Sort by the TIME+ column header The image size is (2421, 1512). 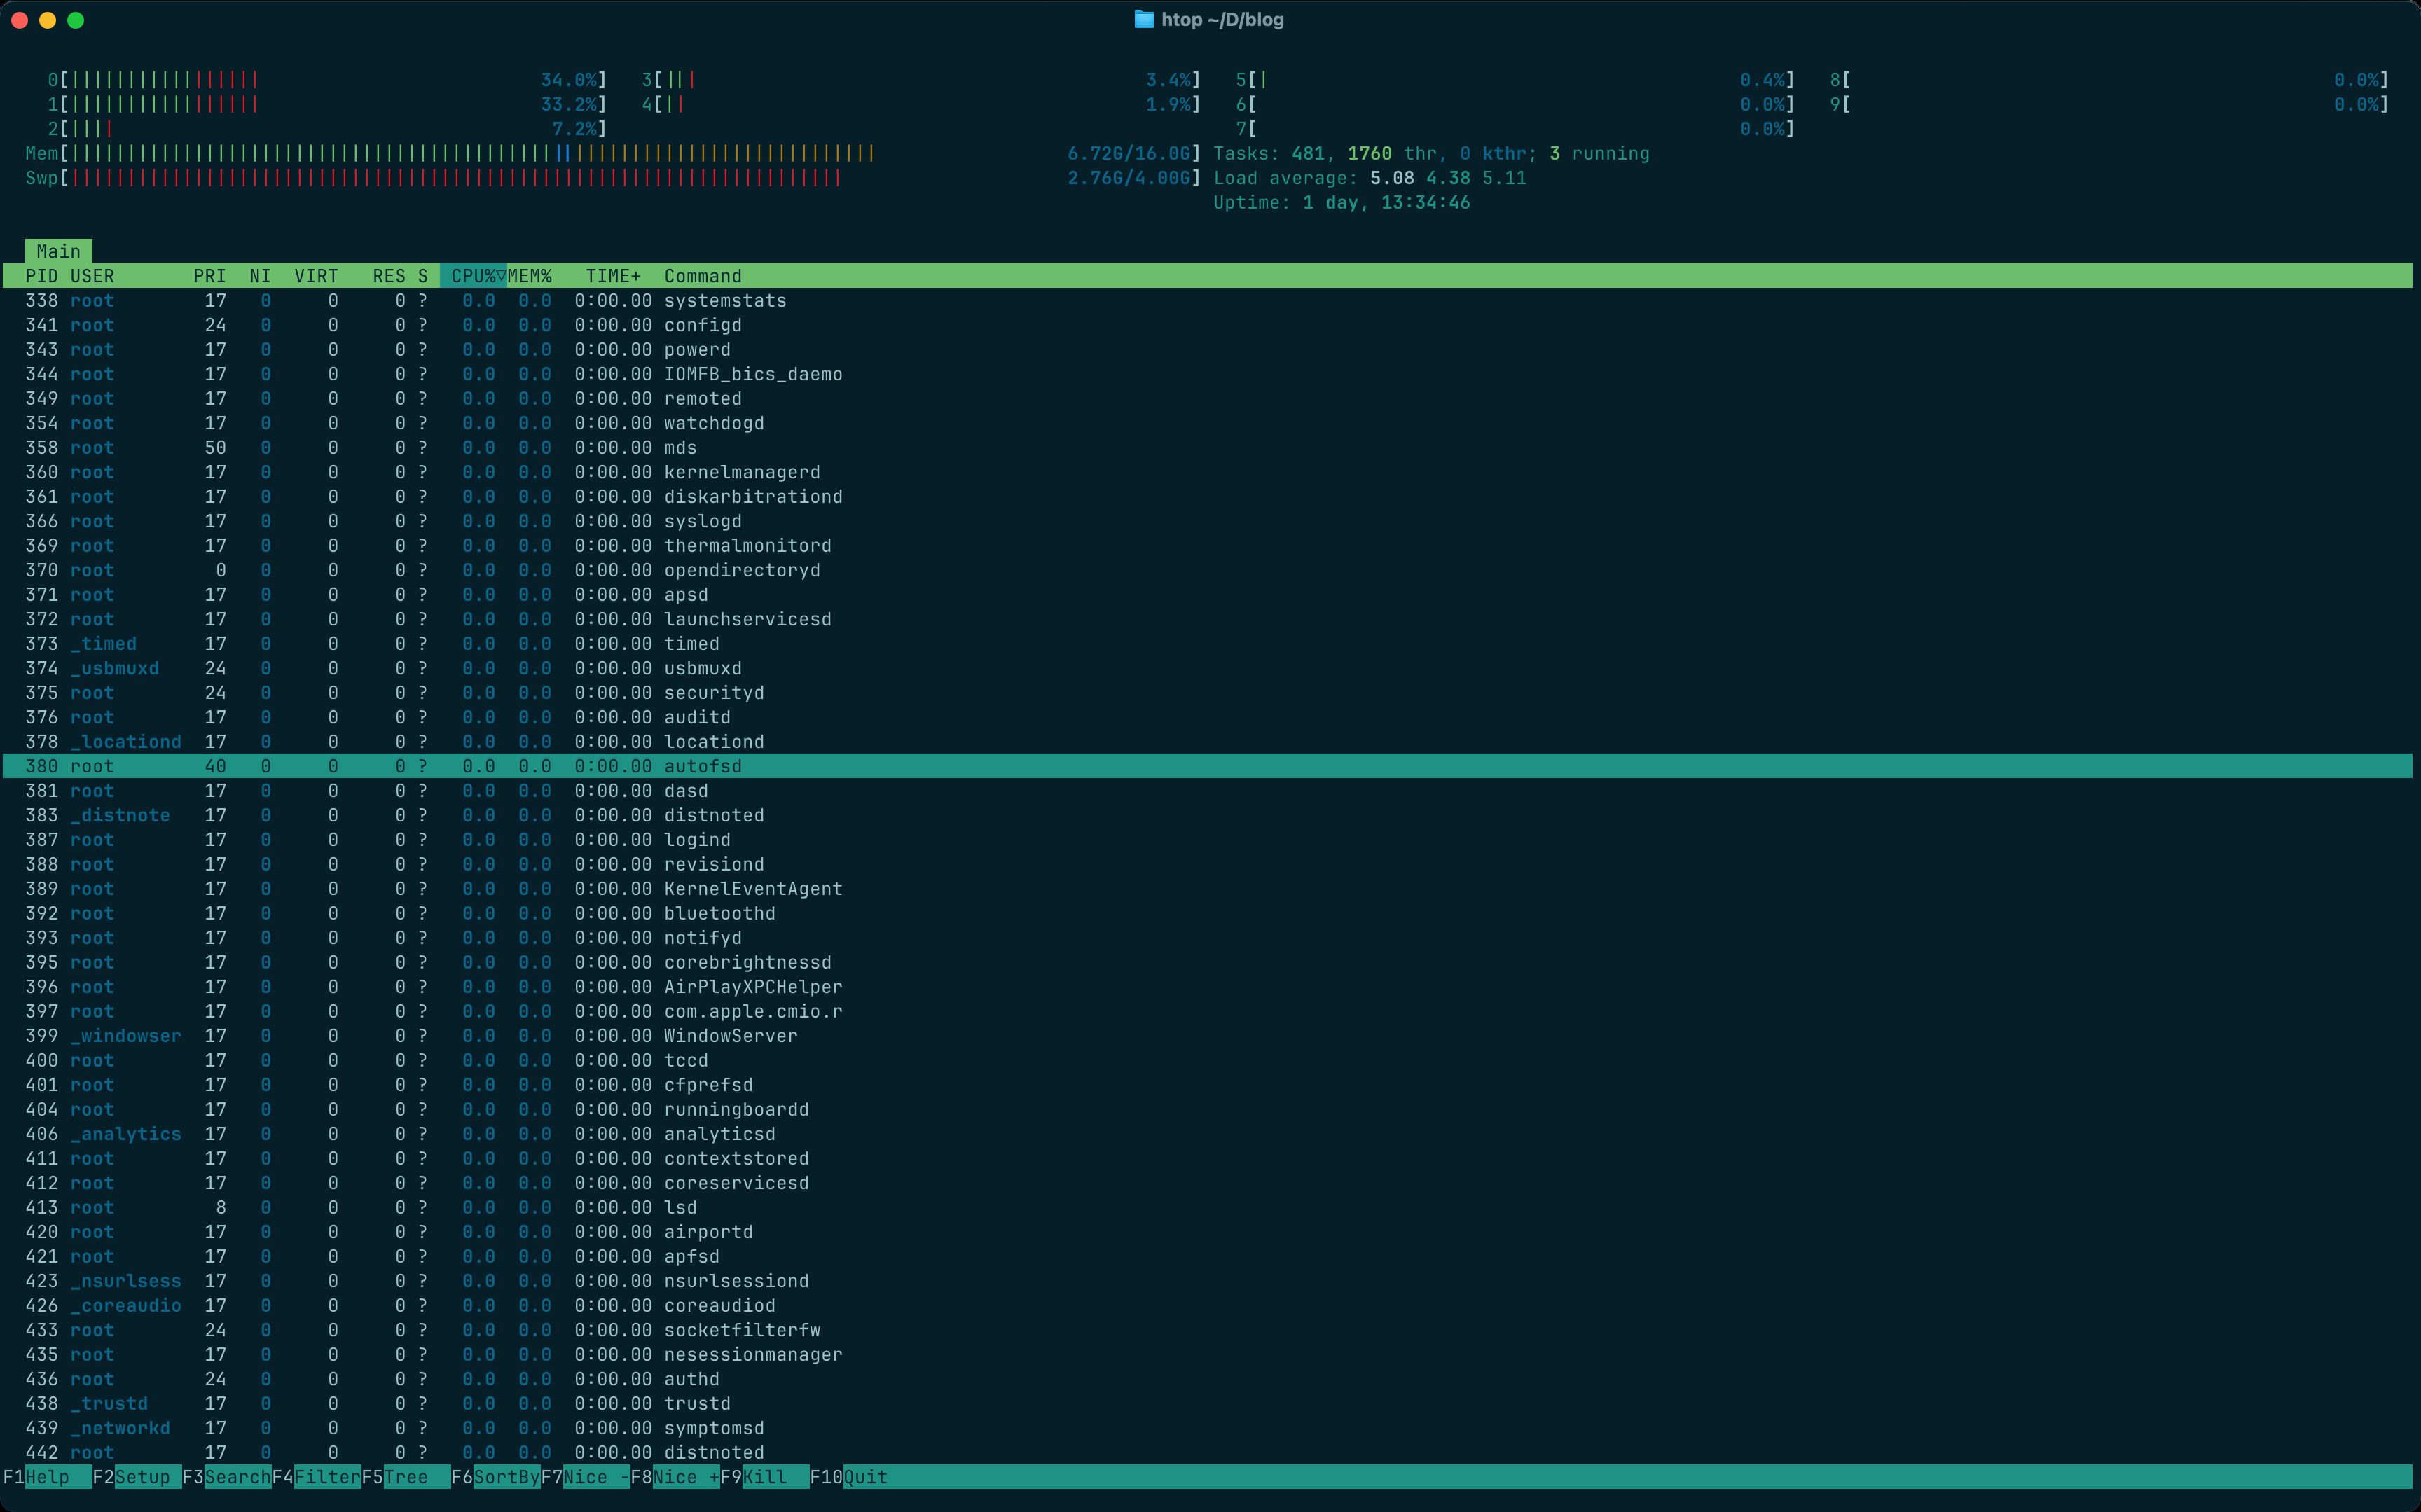[613, 276]
